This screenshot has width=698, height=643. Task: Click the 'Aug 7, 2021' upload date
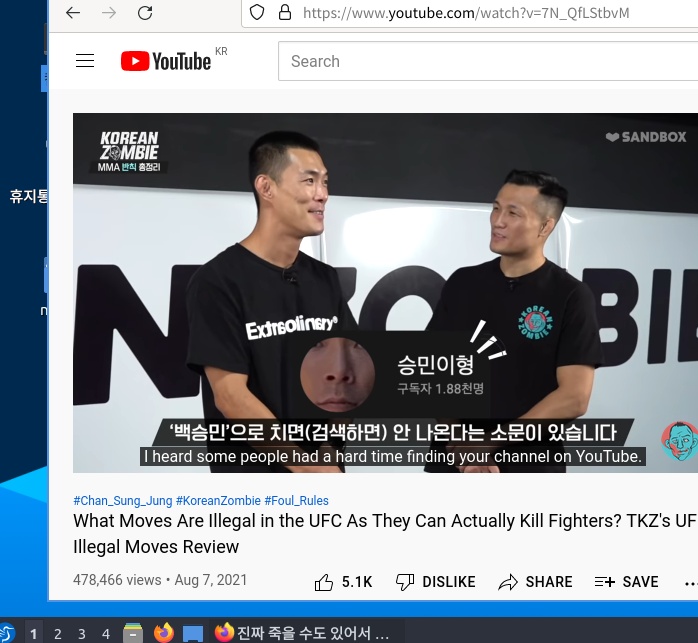click(211, 580)
